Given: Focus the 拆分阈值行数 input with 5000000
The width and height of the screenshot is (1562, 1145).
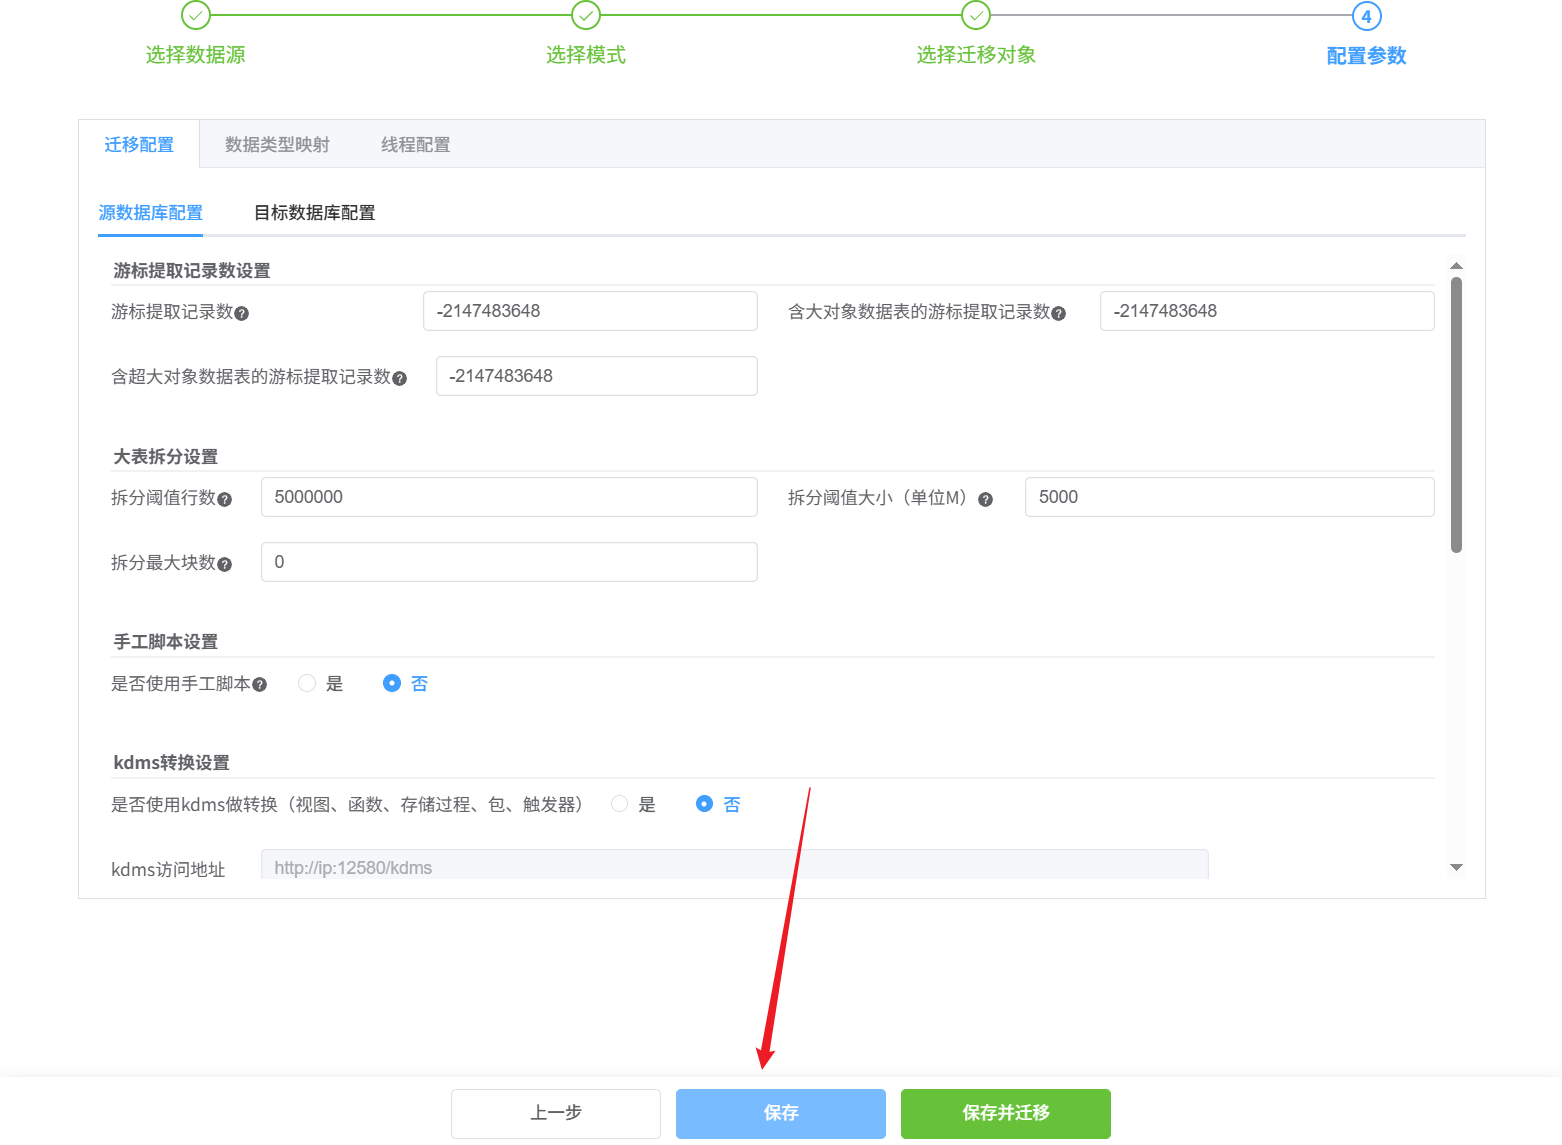Looking at the screenshot, I should 509,497.
